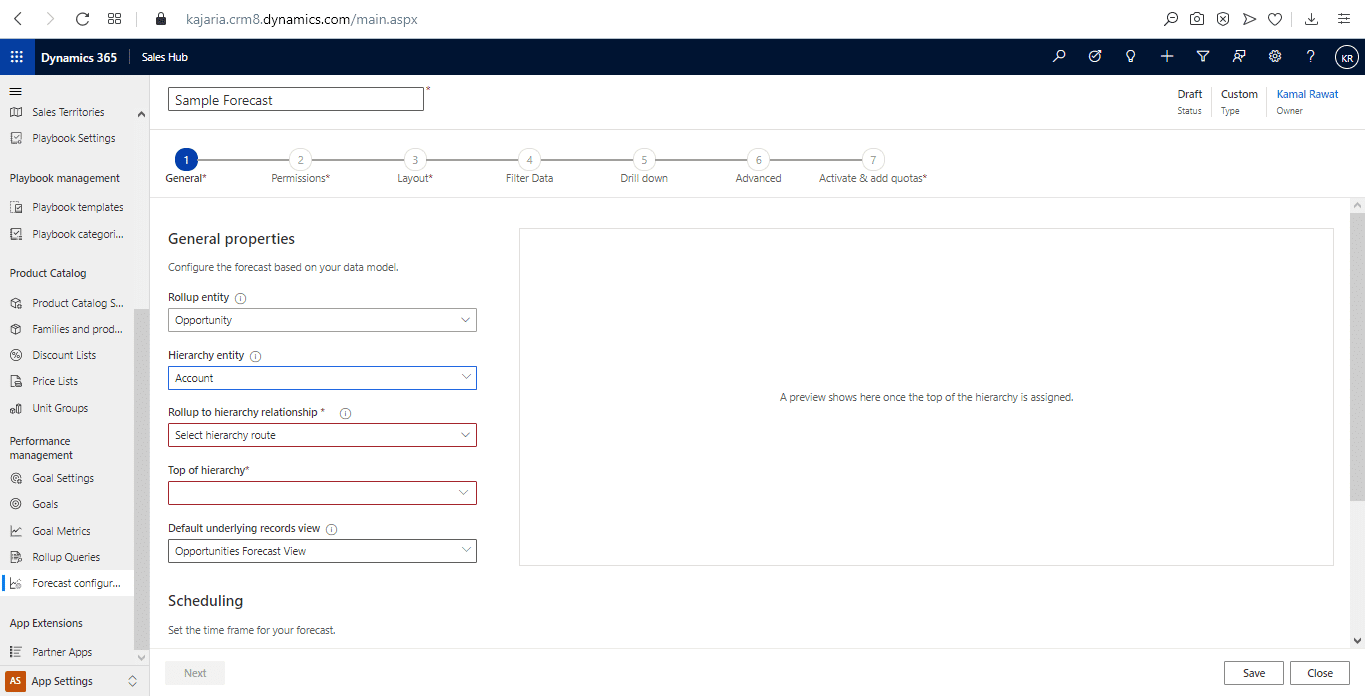This screenshot has width=1365, height=696.
Task: Go to step 1 General
Action: point(185,159)
